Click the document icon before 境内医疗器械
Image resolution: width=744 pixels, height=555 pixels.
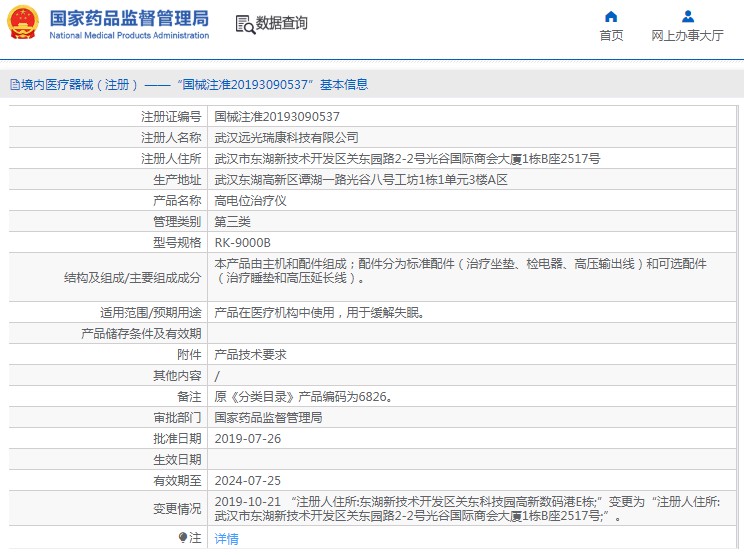(x=15, y=85)
